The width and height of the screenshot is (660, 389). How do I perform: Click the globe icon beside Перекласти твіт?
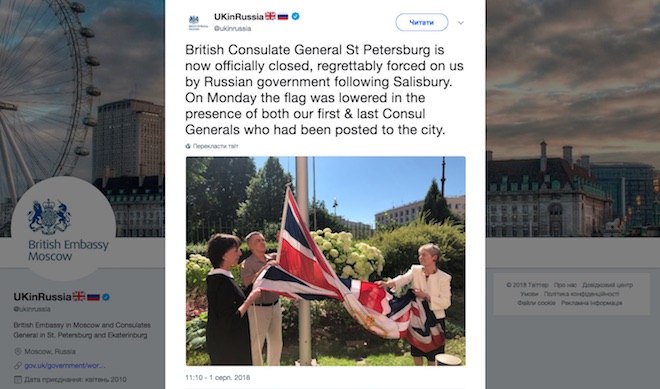[x=188, y=146]
